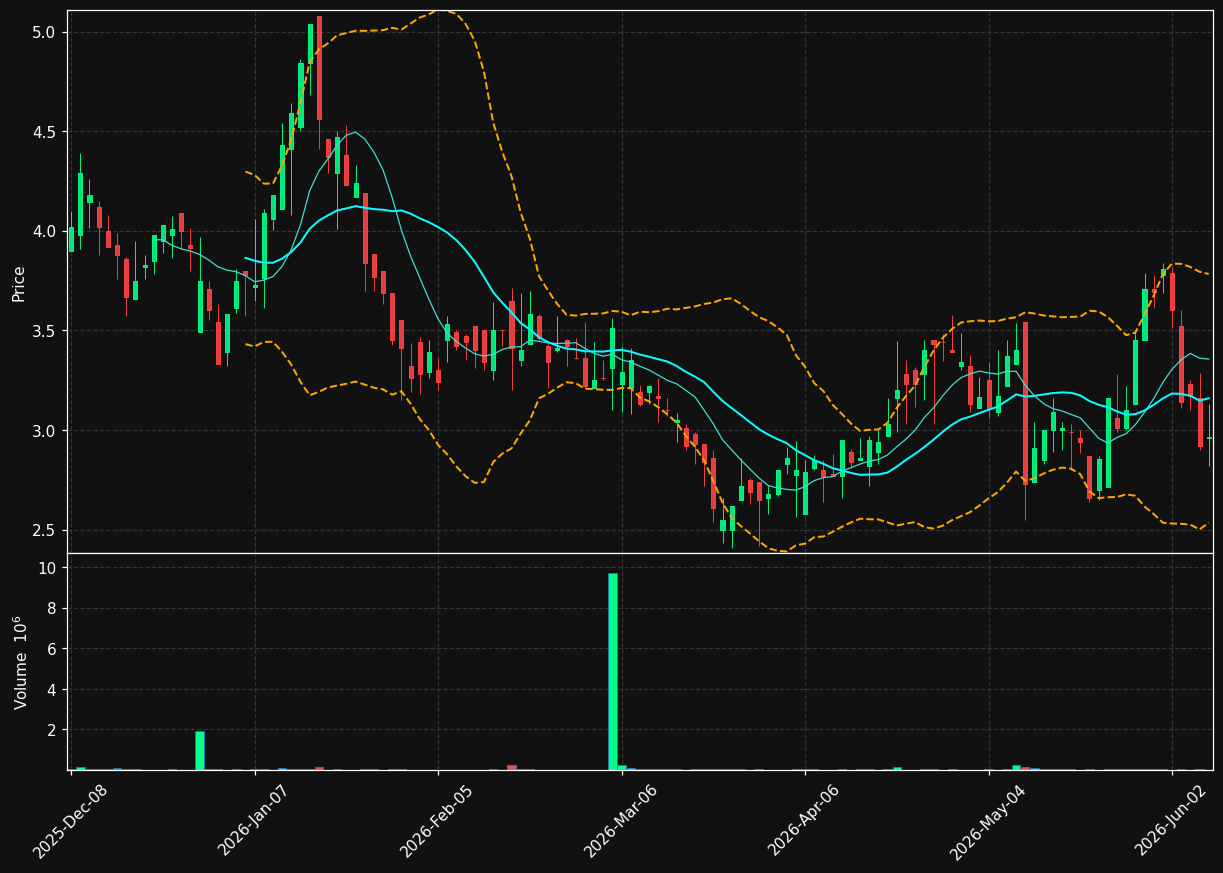Click the 3.0 price tick label

pos(46,431)
